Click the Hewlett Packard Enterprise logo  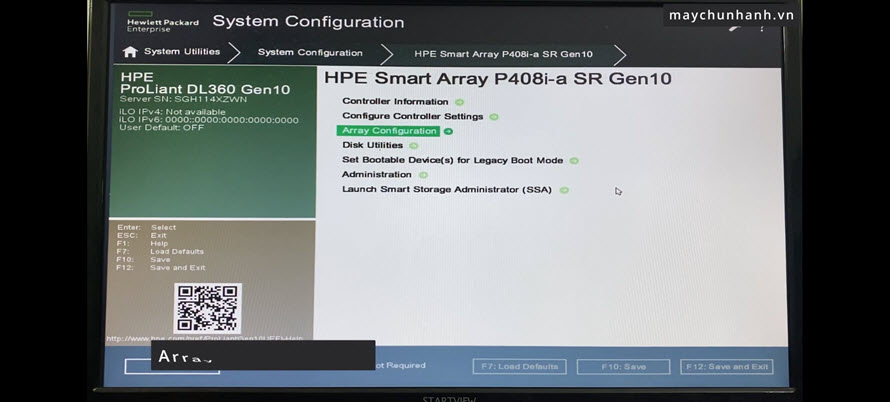(163, 22)
